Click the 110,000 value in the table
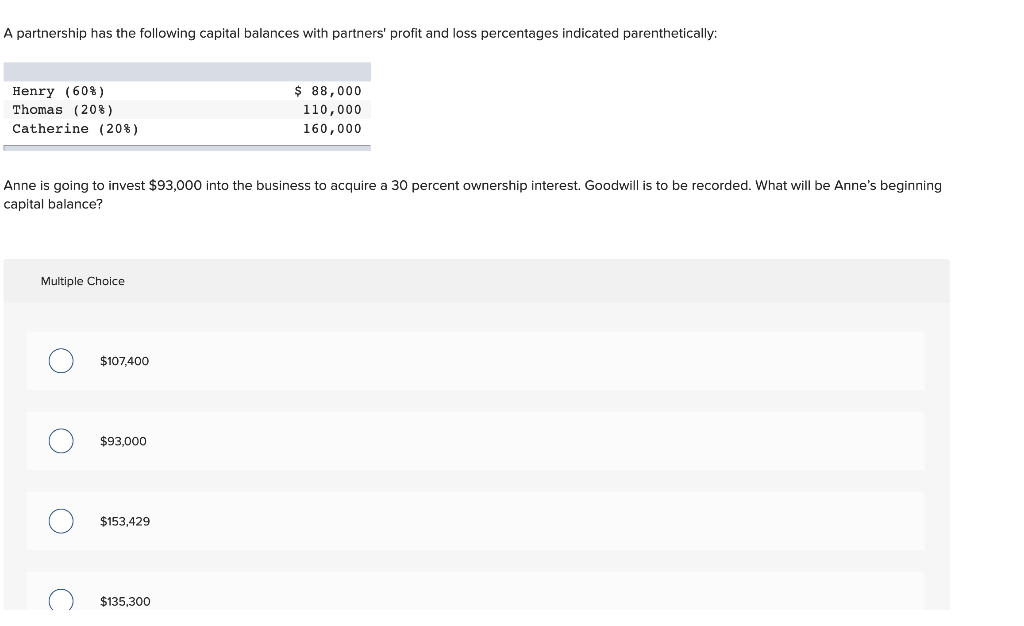 coord(333,110)
